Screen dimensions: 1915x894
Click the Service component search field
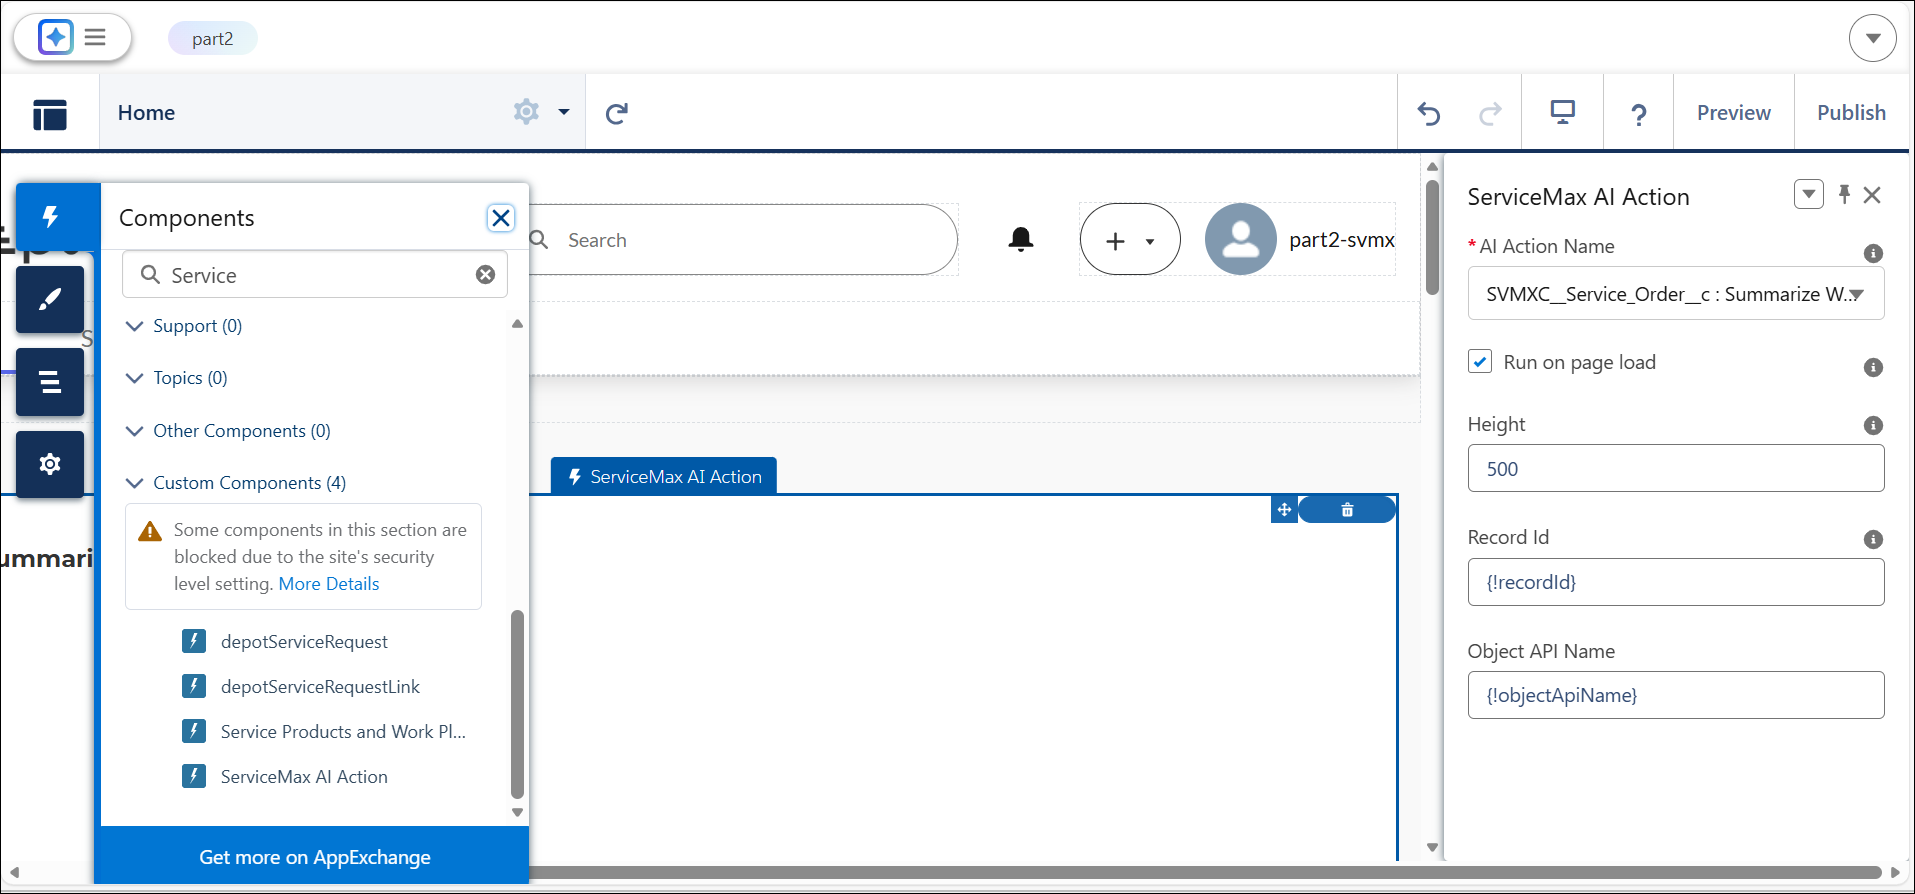point(315,275)
